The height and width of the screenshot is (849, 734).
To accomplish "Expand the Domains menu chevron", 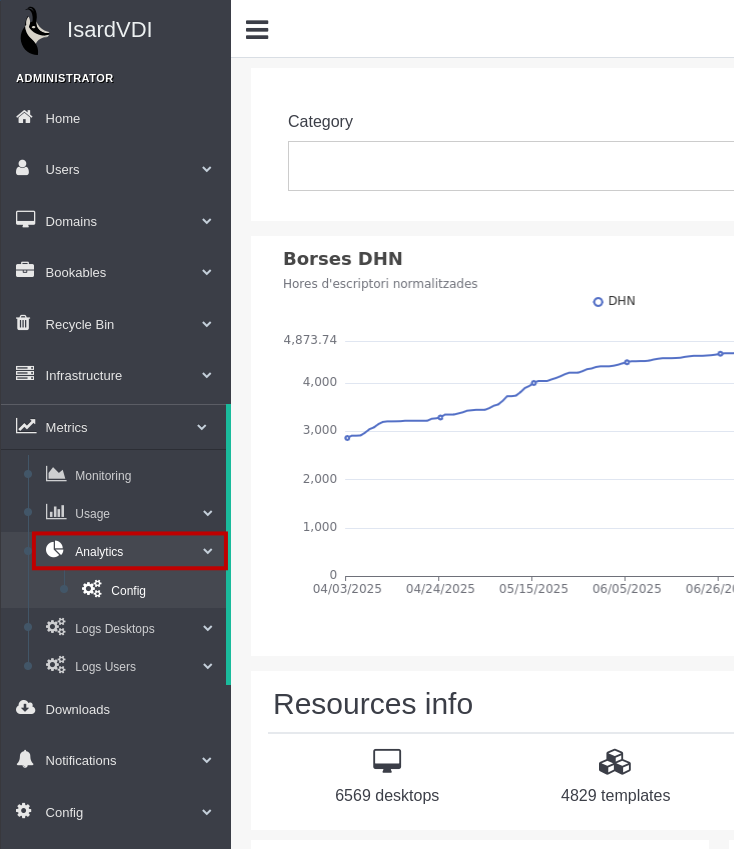I will pyautogui.click(x=207, y=221).
